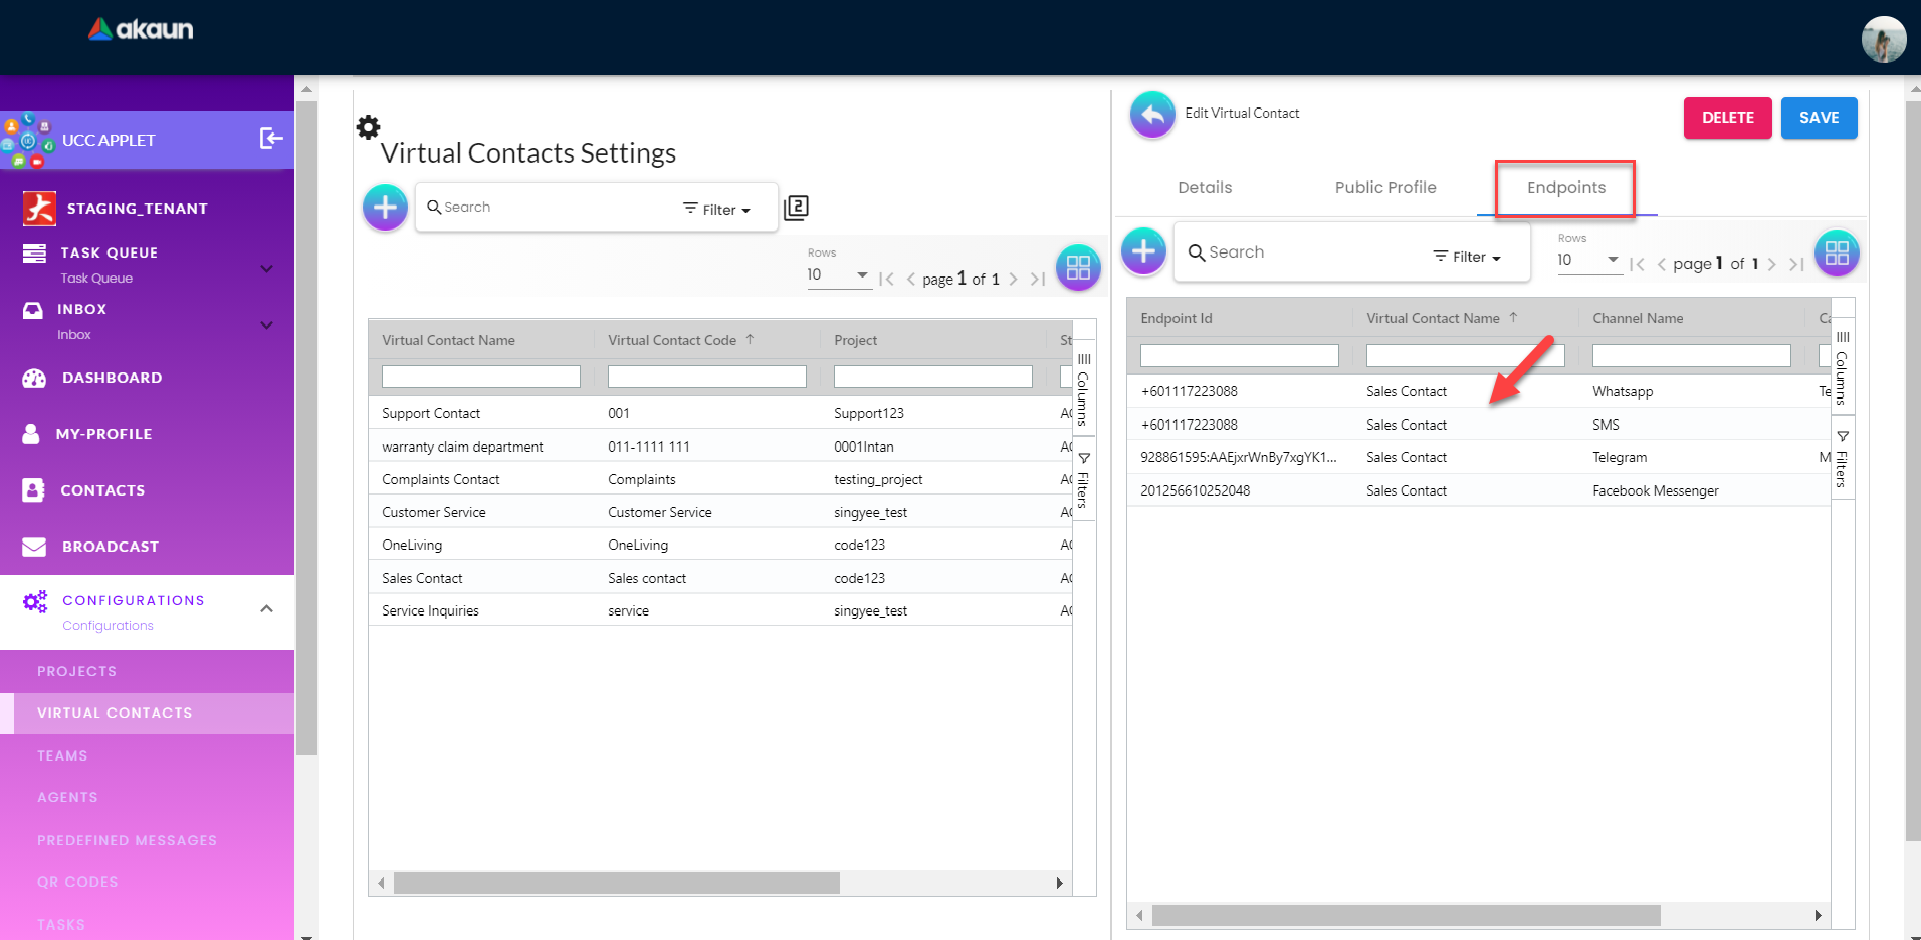Switch to the Public Profile tab
The width and height of the screenshot is (1921, 940).
[1385, 187]
